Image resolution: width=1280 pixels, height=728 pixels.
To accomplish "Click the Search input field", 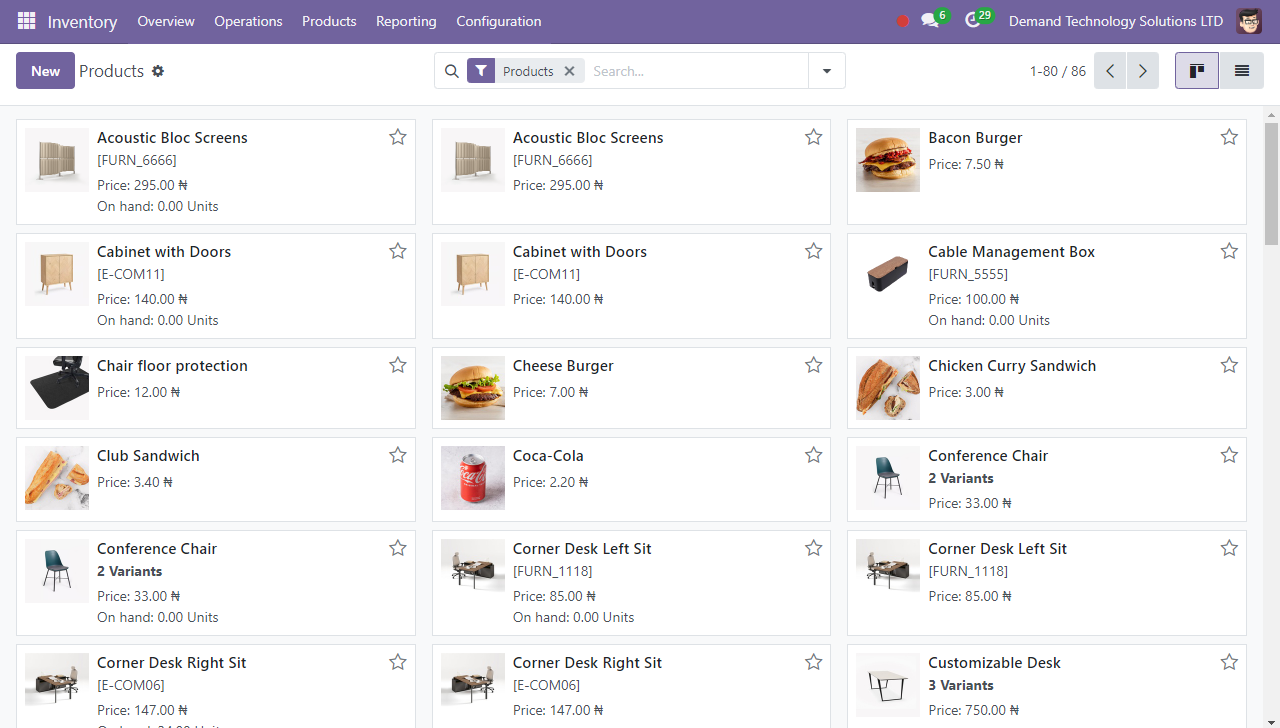I will point(695,71).
